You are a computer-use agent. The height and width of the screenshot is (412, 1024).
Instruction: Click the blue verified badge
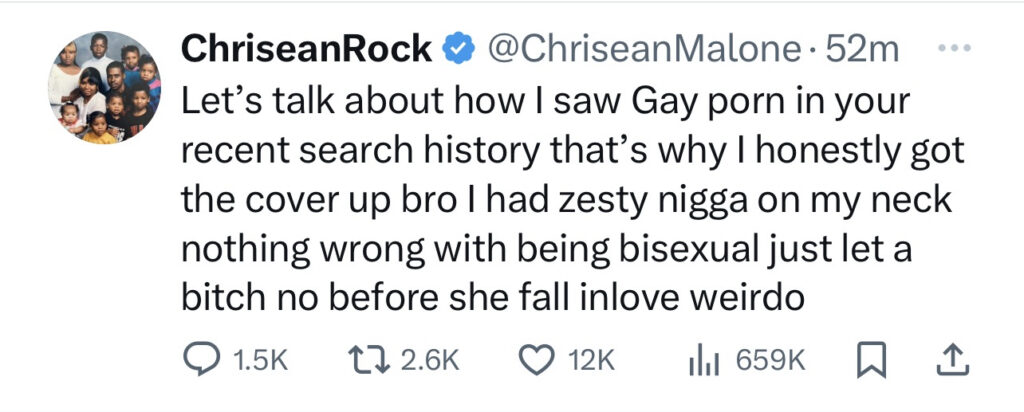tap(459, 49)
